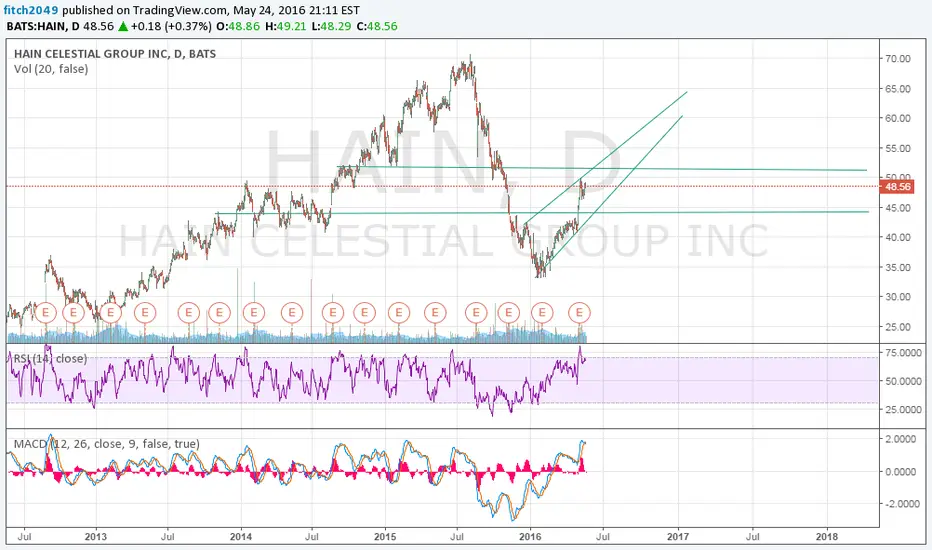Select the February 2016 earnings E marker
Image resolution: width=932 pixels, height=550 pixels.
click(542, 312)
